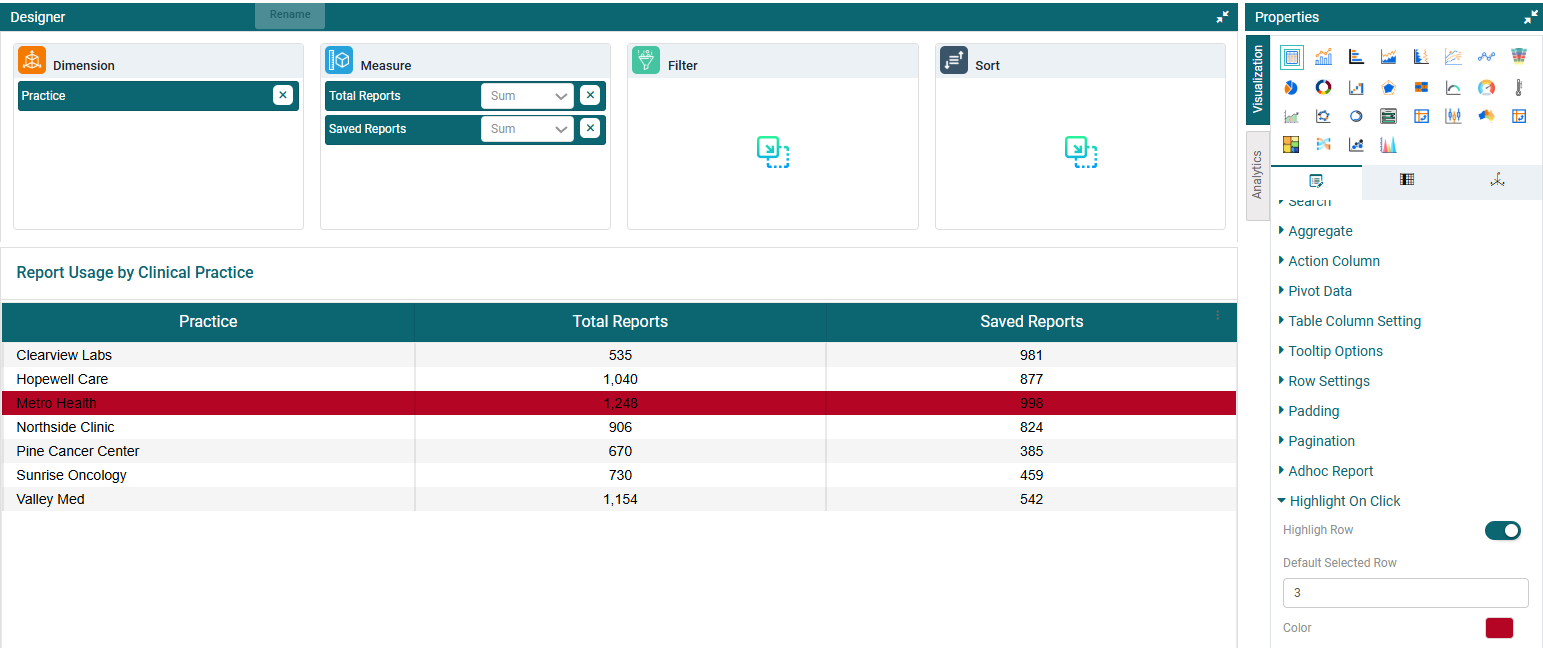1543x648 pixels.
Task: Open the axis settings properties tab
Action: (x=1496, y=180)
